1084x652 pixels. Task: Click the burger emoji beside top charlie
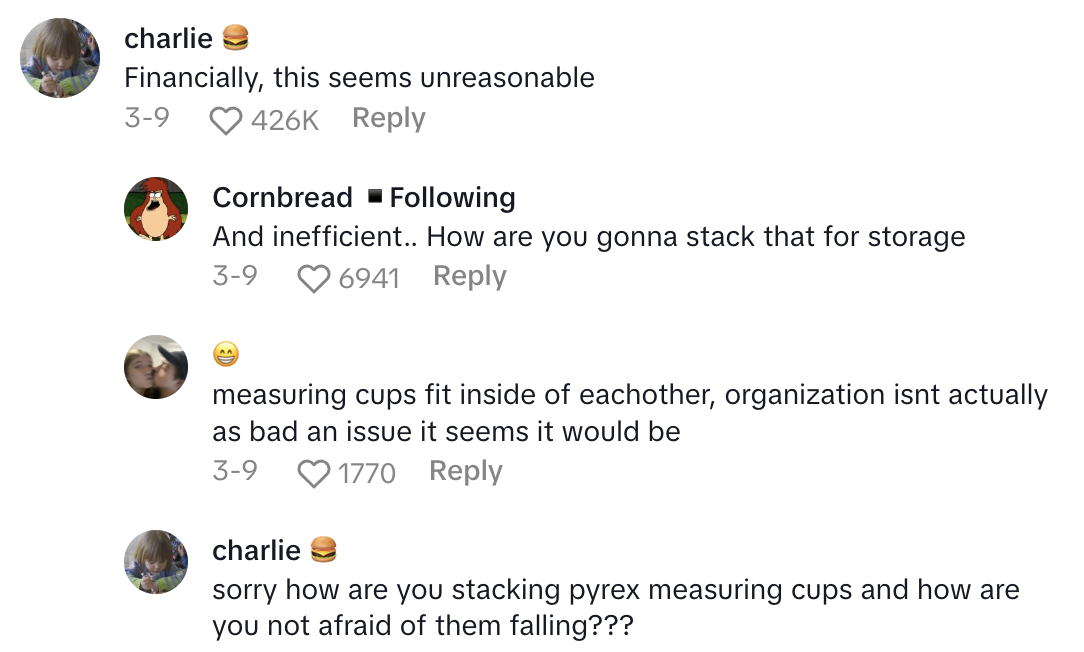tap(235, 39)
